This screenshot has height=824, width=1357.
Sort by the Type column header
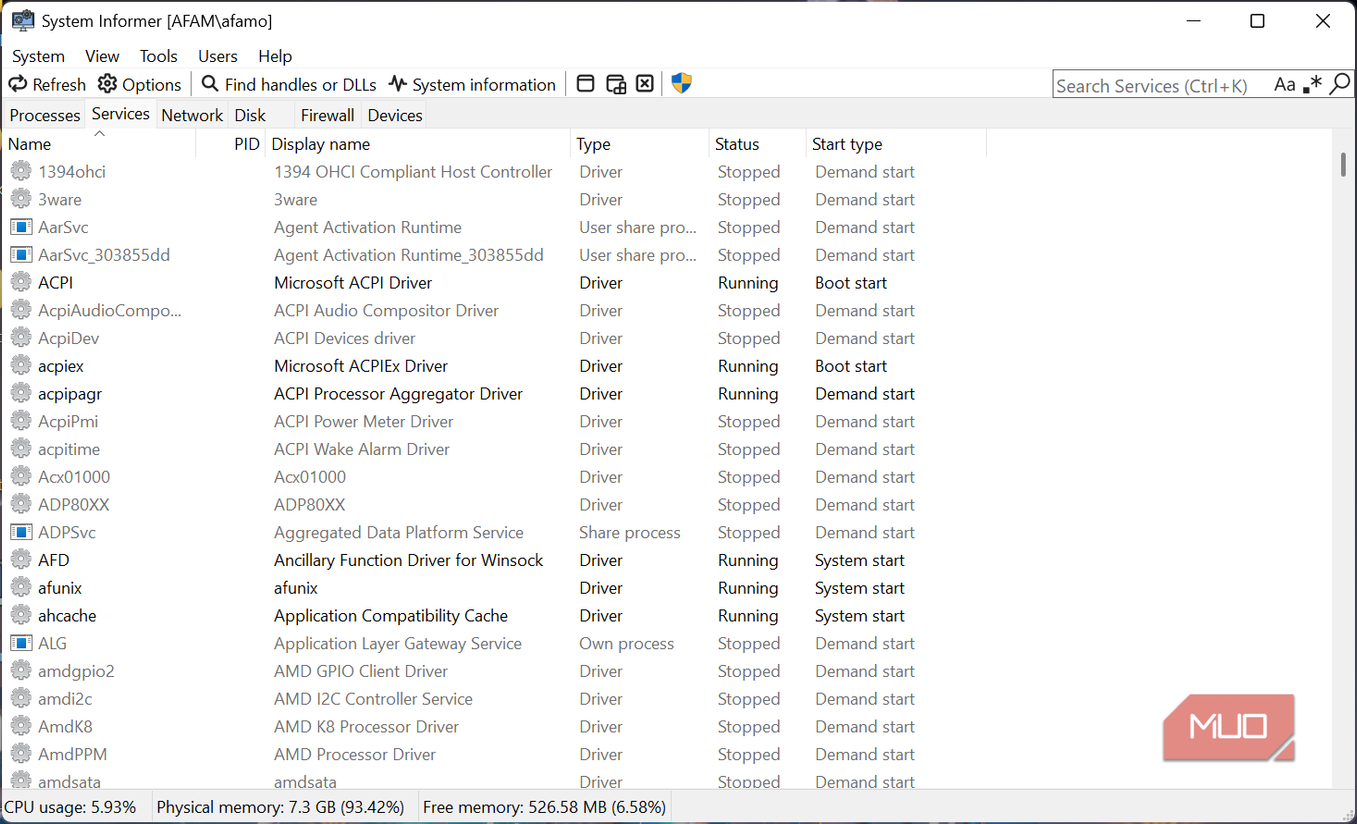tap(639, 144)
